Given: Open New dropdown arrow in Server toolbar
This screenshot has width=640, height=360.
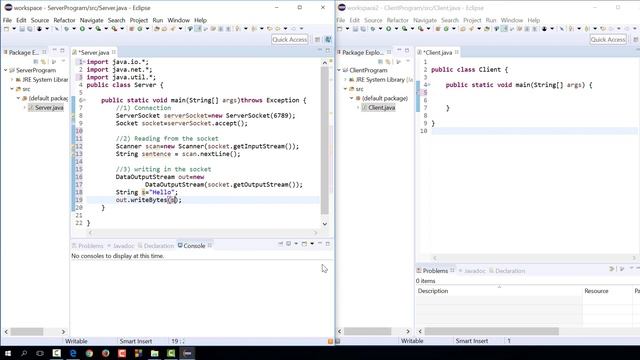Looking at the screenshot, I should coord(14,29).
